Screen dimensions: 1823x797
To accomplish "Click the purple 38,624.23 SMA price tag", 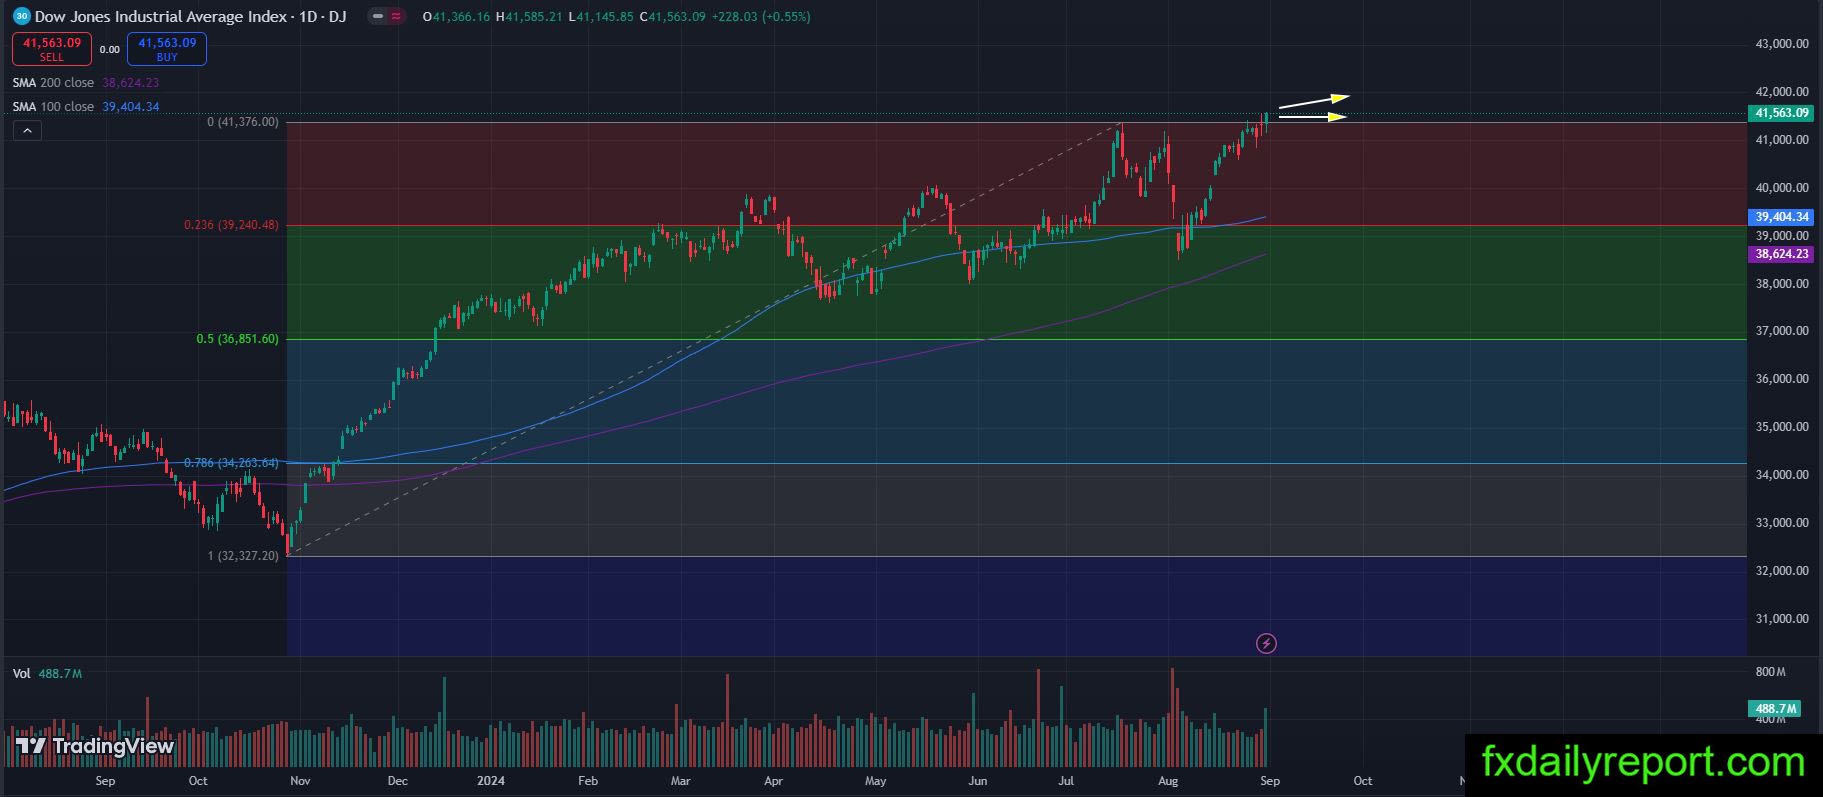I will [x=1782, y=254].
